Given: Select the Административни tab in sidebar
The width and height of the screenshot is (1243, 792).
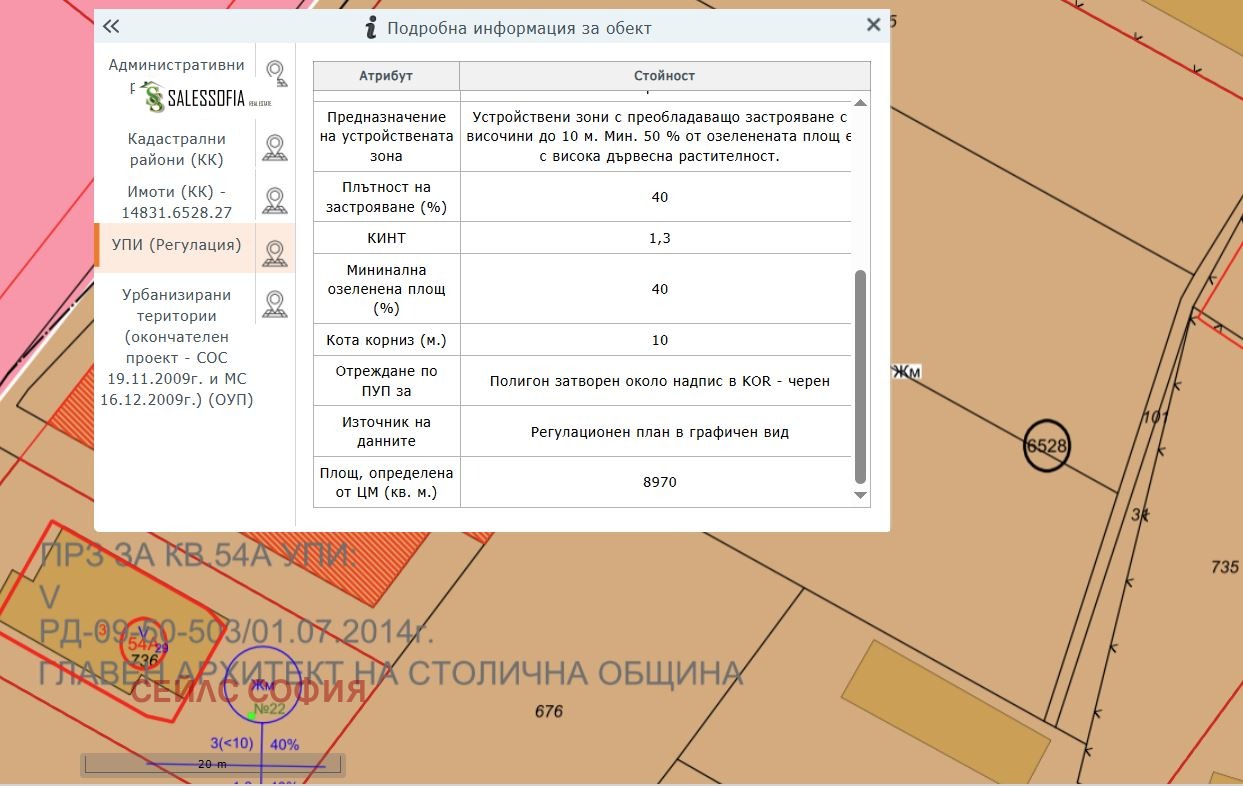Looking at the screenshot, I should pyautogui.click(x=176, y=66).
